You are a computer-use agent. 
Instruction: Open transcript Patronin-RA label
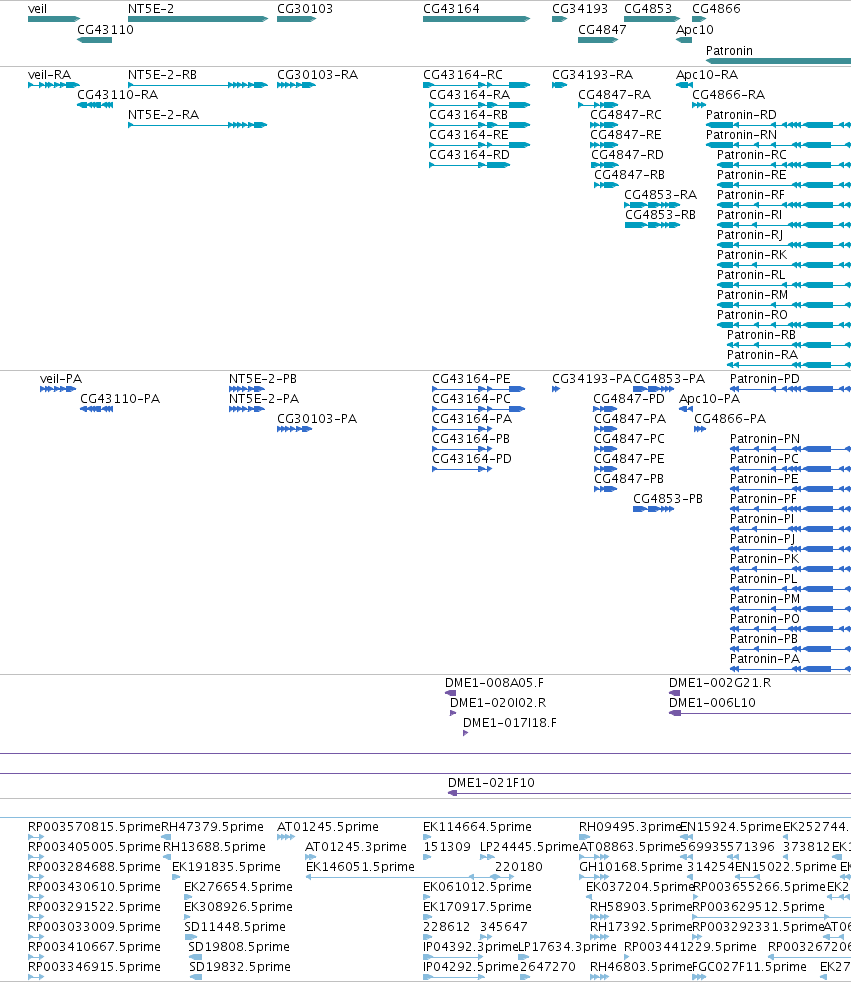pyautogui.click(x=762, y=355)
